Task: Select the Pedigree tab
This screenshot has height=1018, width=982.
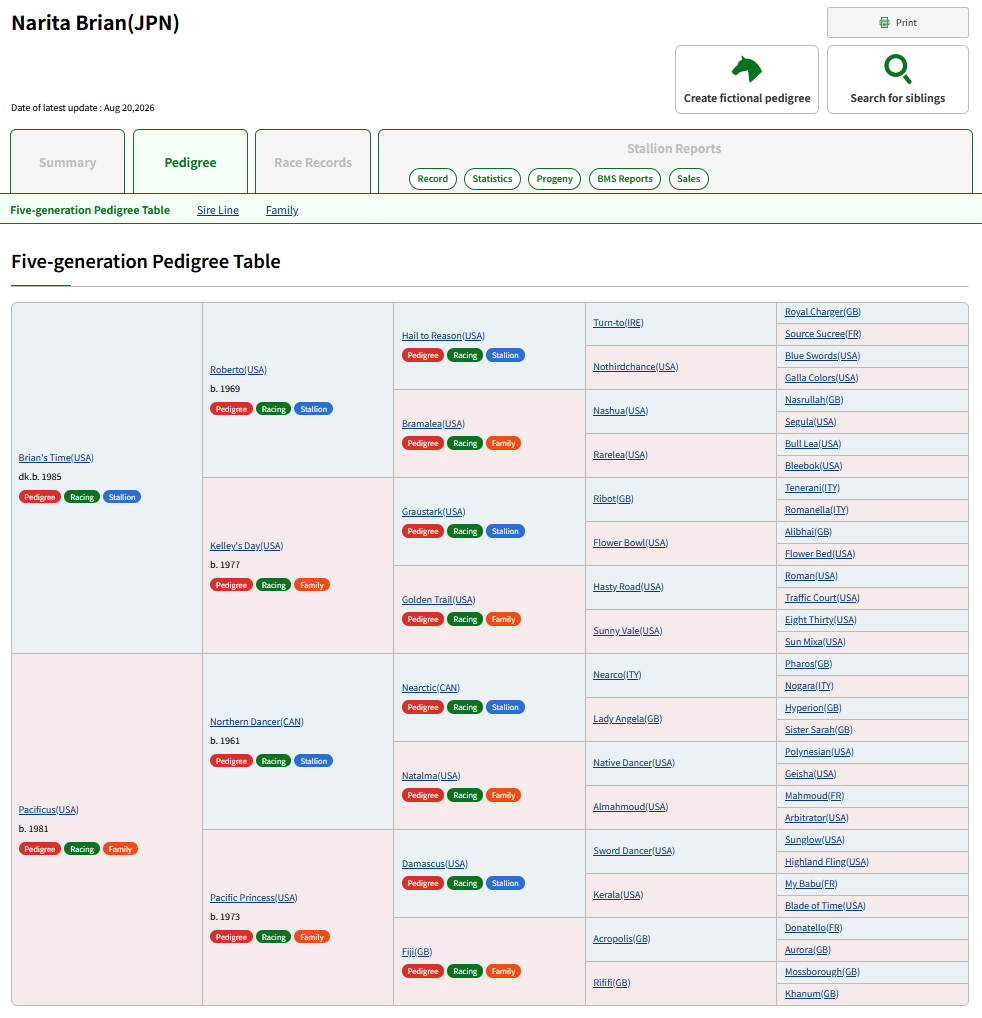Action: (190, 162)
